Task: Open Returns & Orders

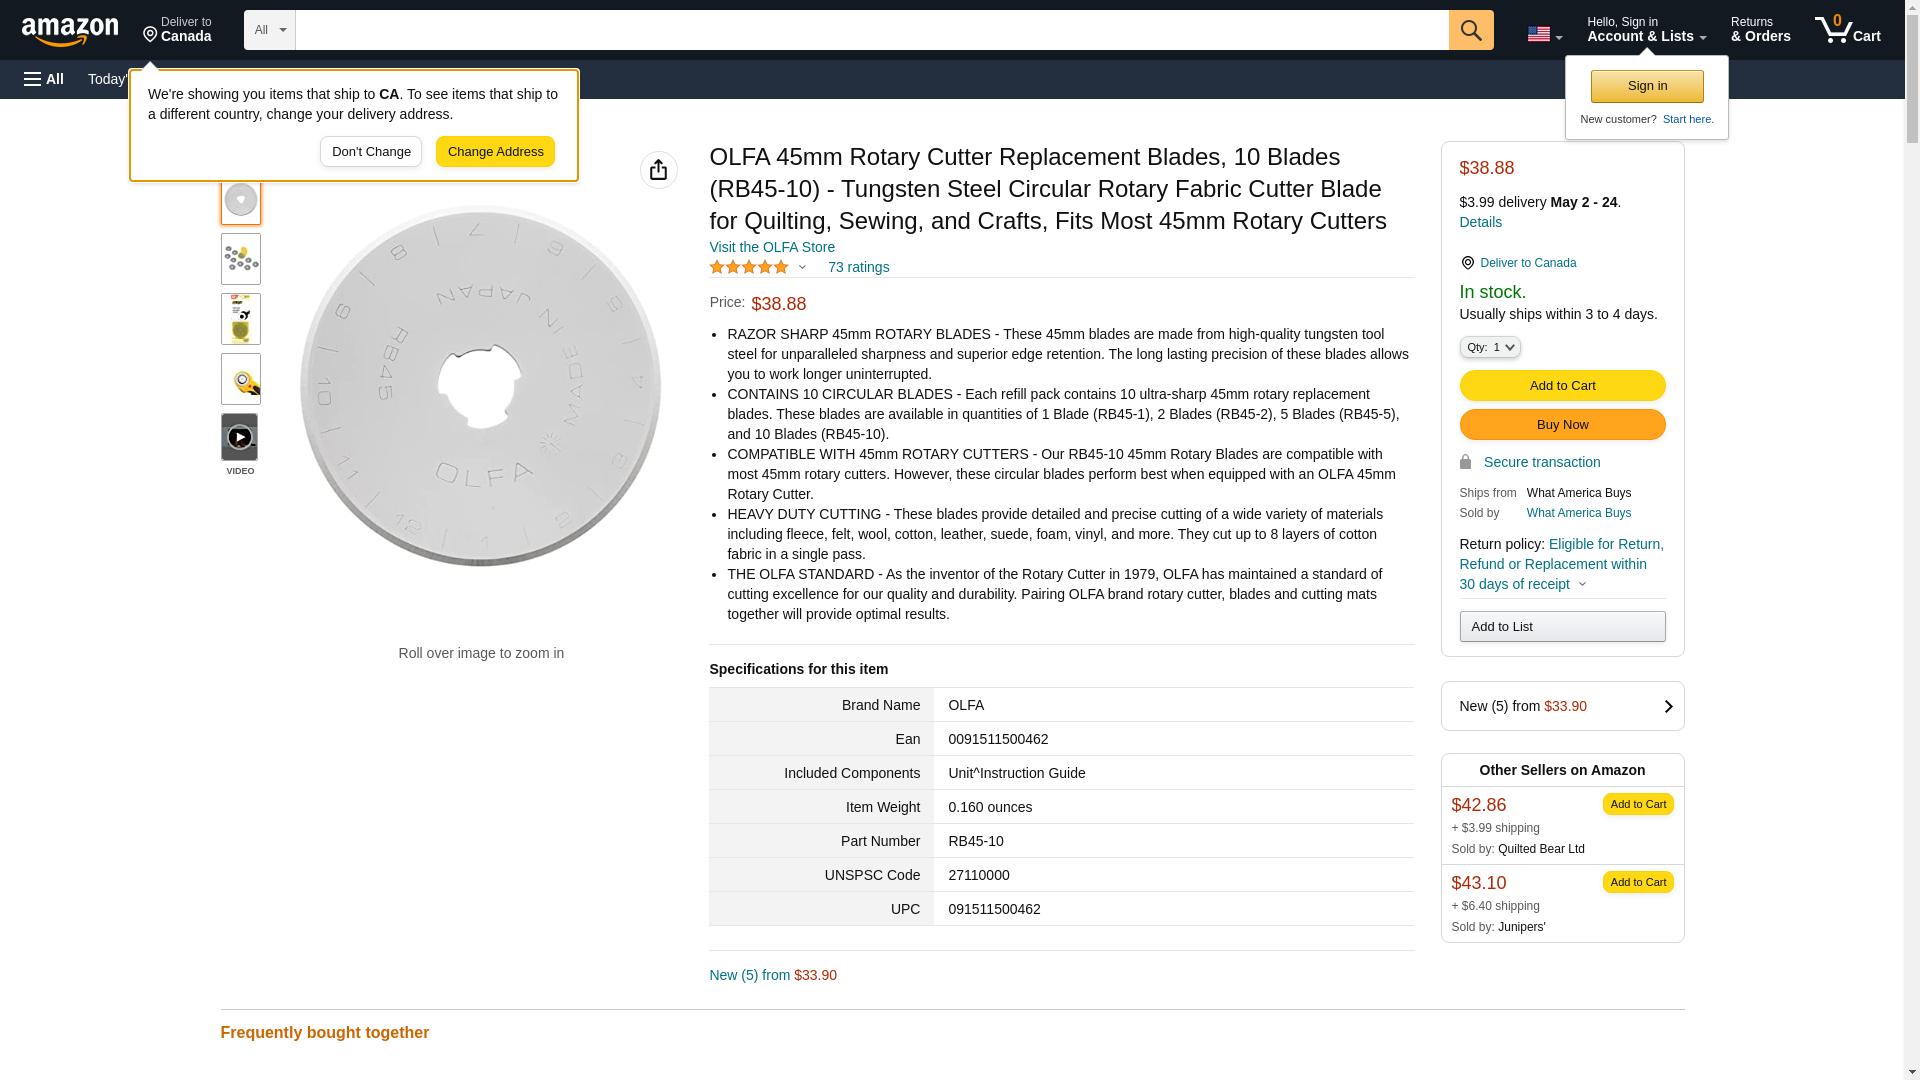Action: [x=1760, y=30]
